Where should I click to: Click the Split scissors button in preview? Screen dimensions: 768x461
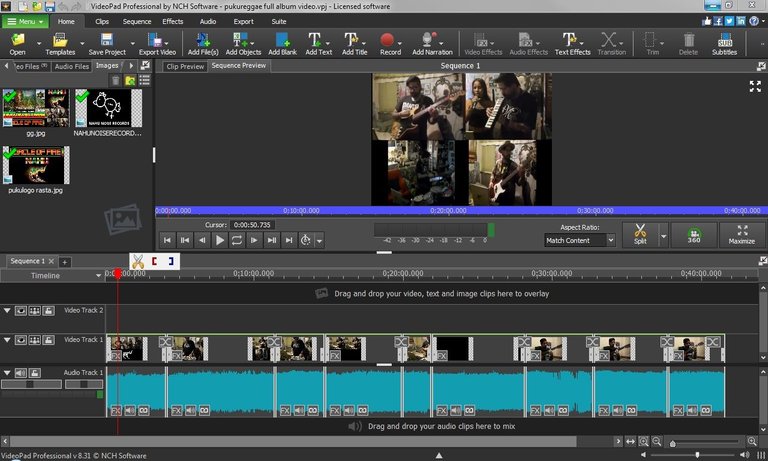[640, 234]
